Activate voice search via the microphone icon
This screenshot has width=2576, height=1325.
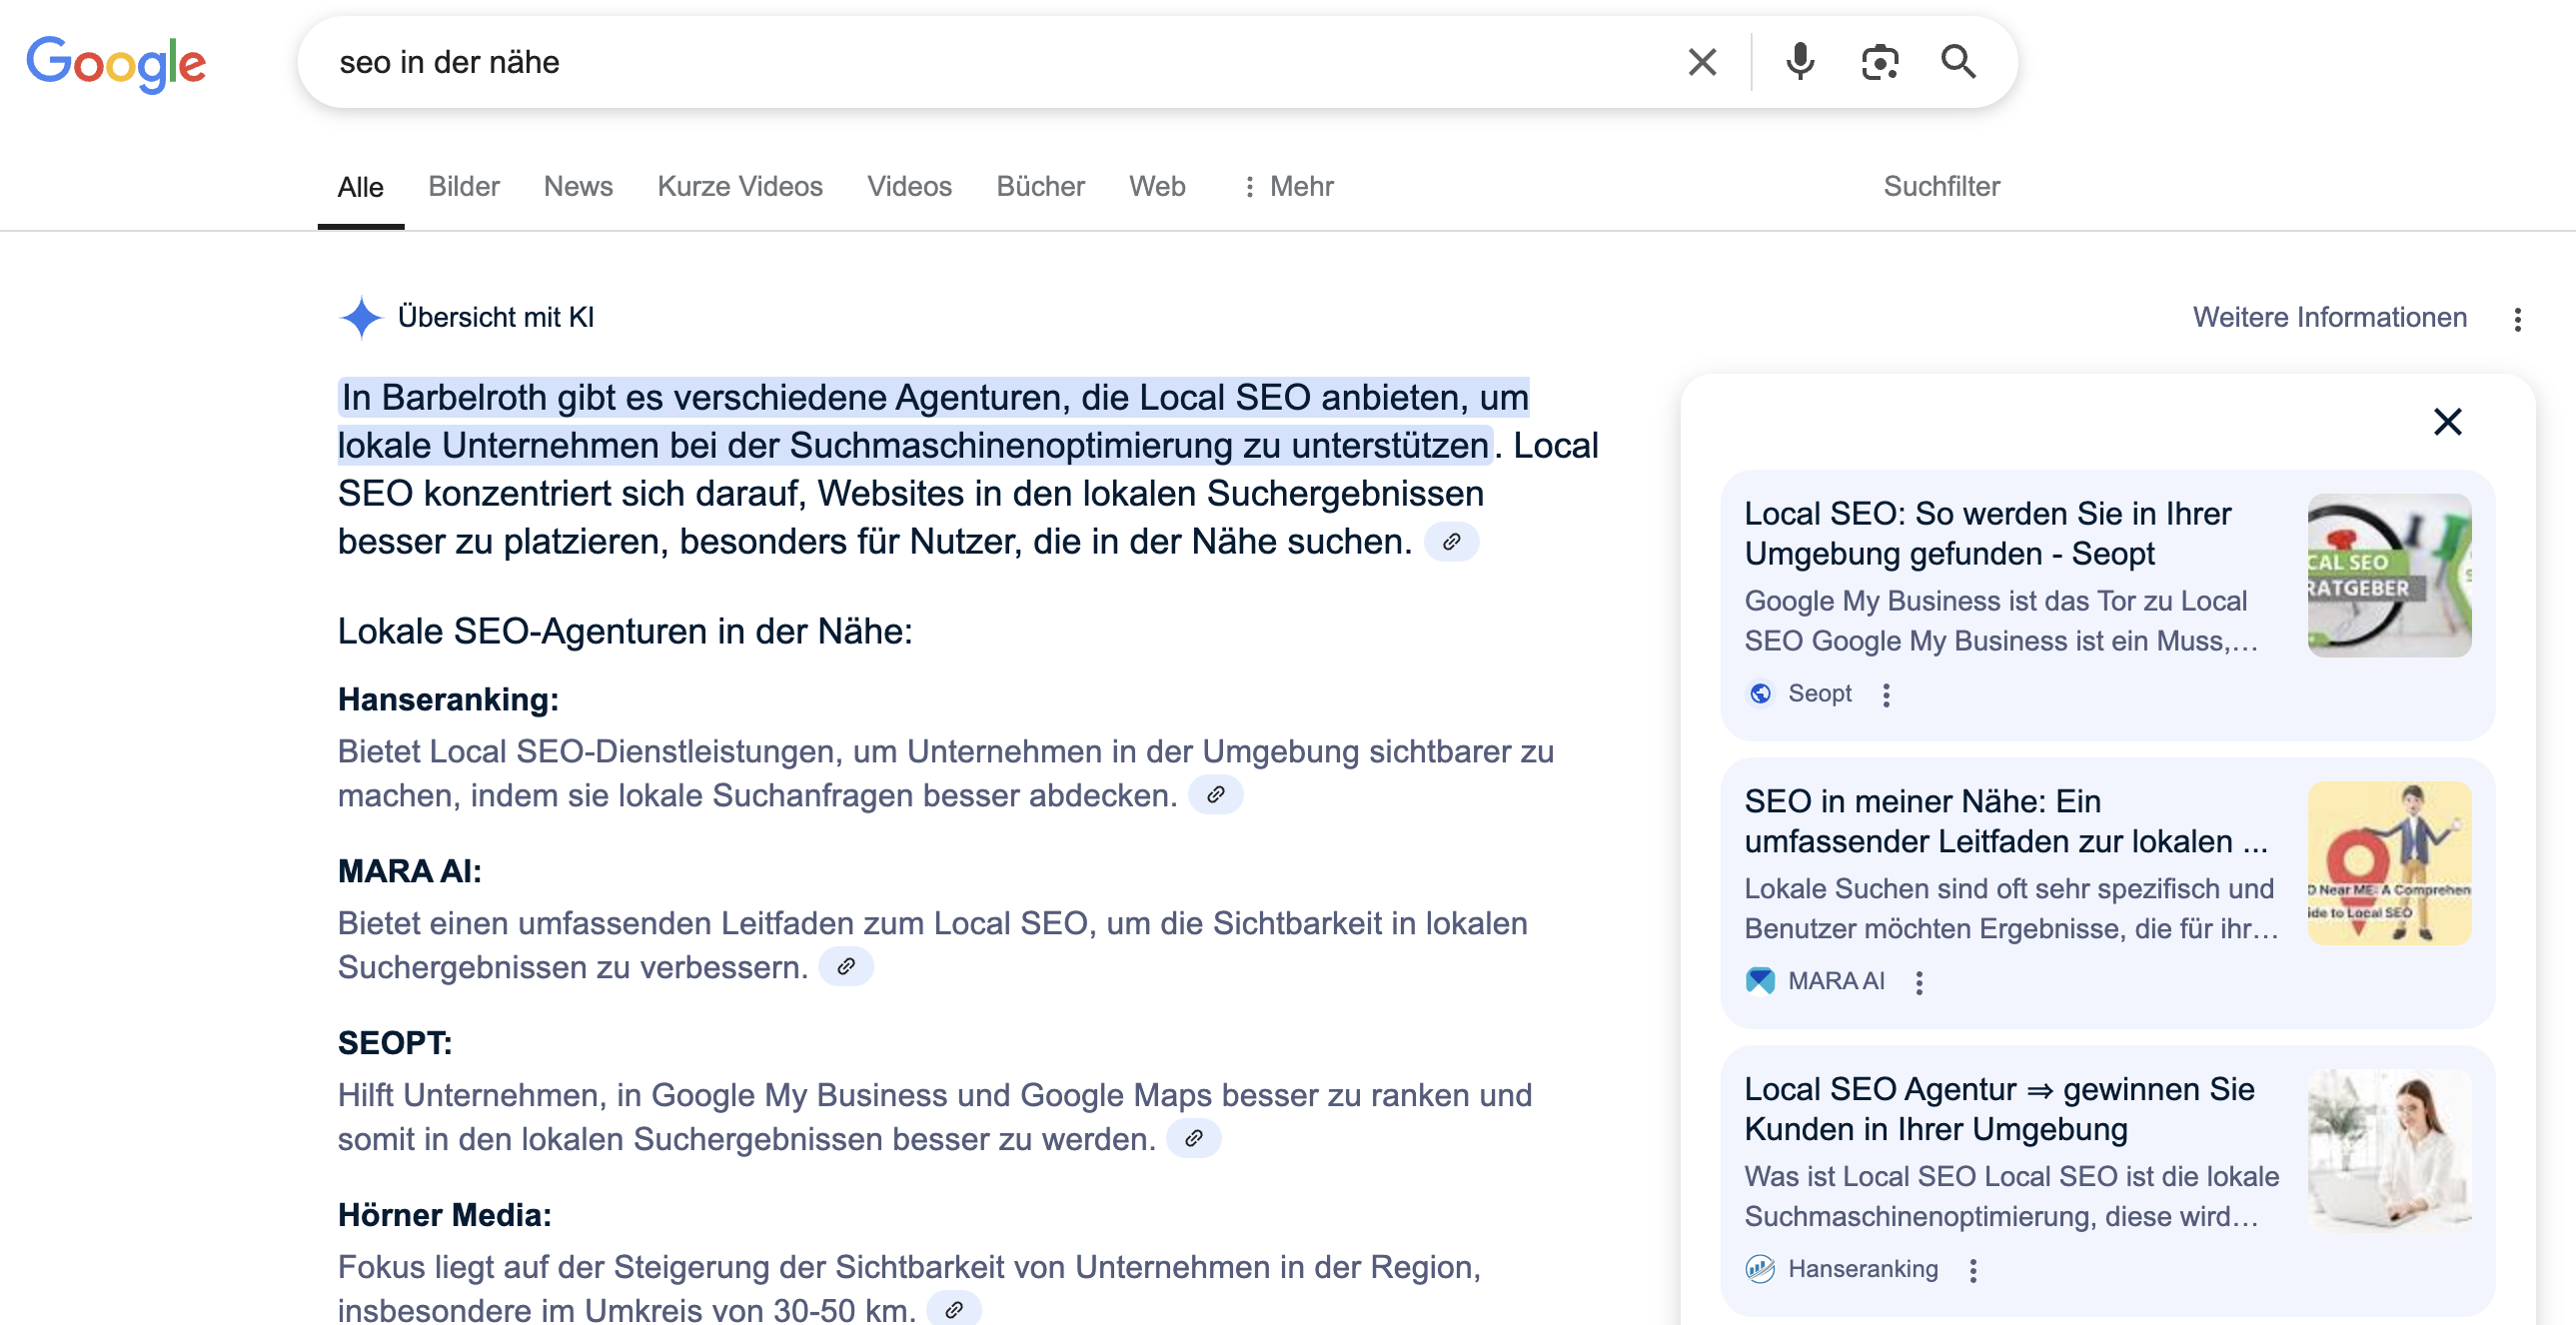(1799, 62)
